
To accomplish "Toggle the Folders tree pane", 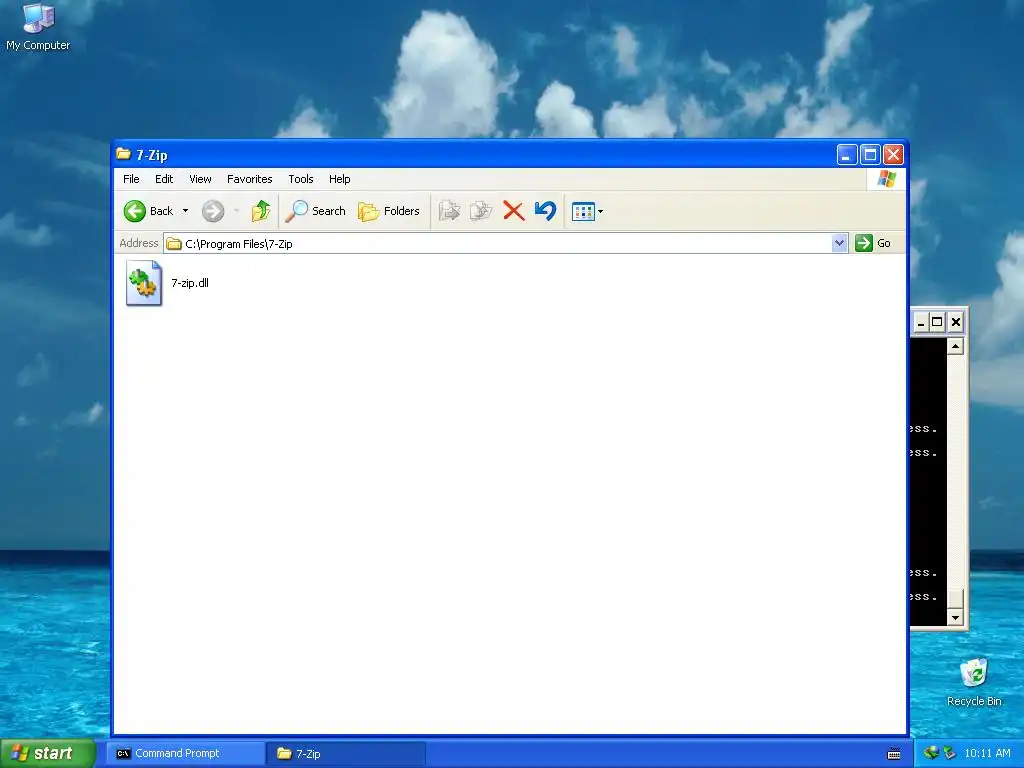I will (x=389, y=211).
